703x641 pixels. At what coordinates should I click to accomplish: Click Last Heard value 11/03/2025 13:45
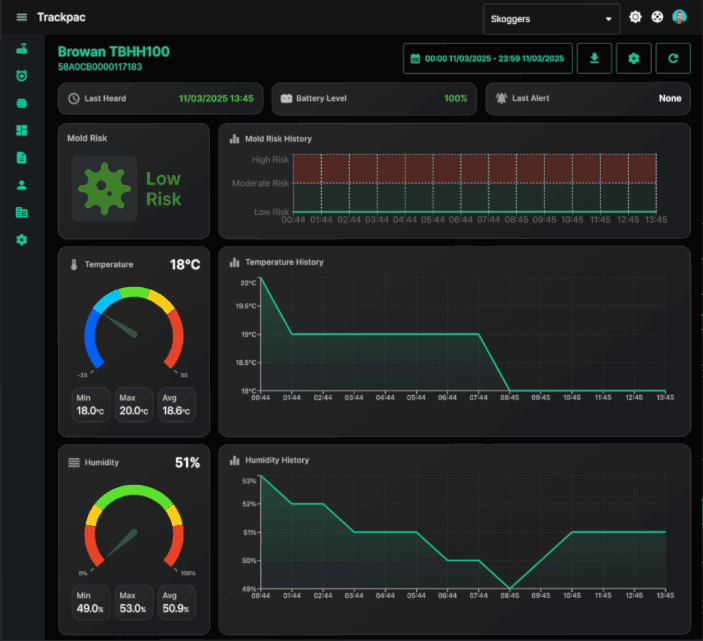coord(216,99)
